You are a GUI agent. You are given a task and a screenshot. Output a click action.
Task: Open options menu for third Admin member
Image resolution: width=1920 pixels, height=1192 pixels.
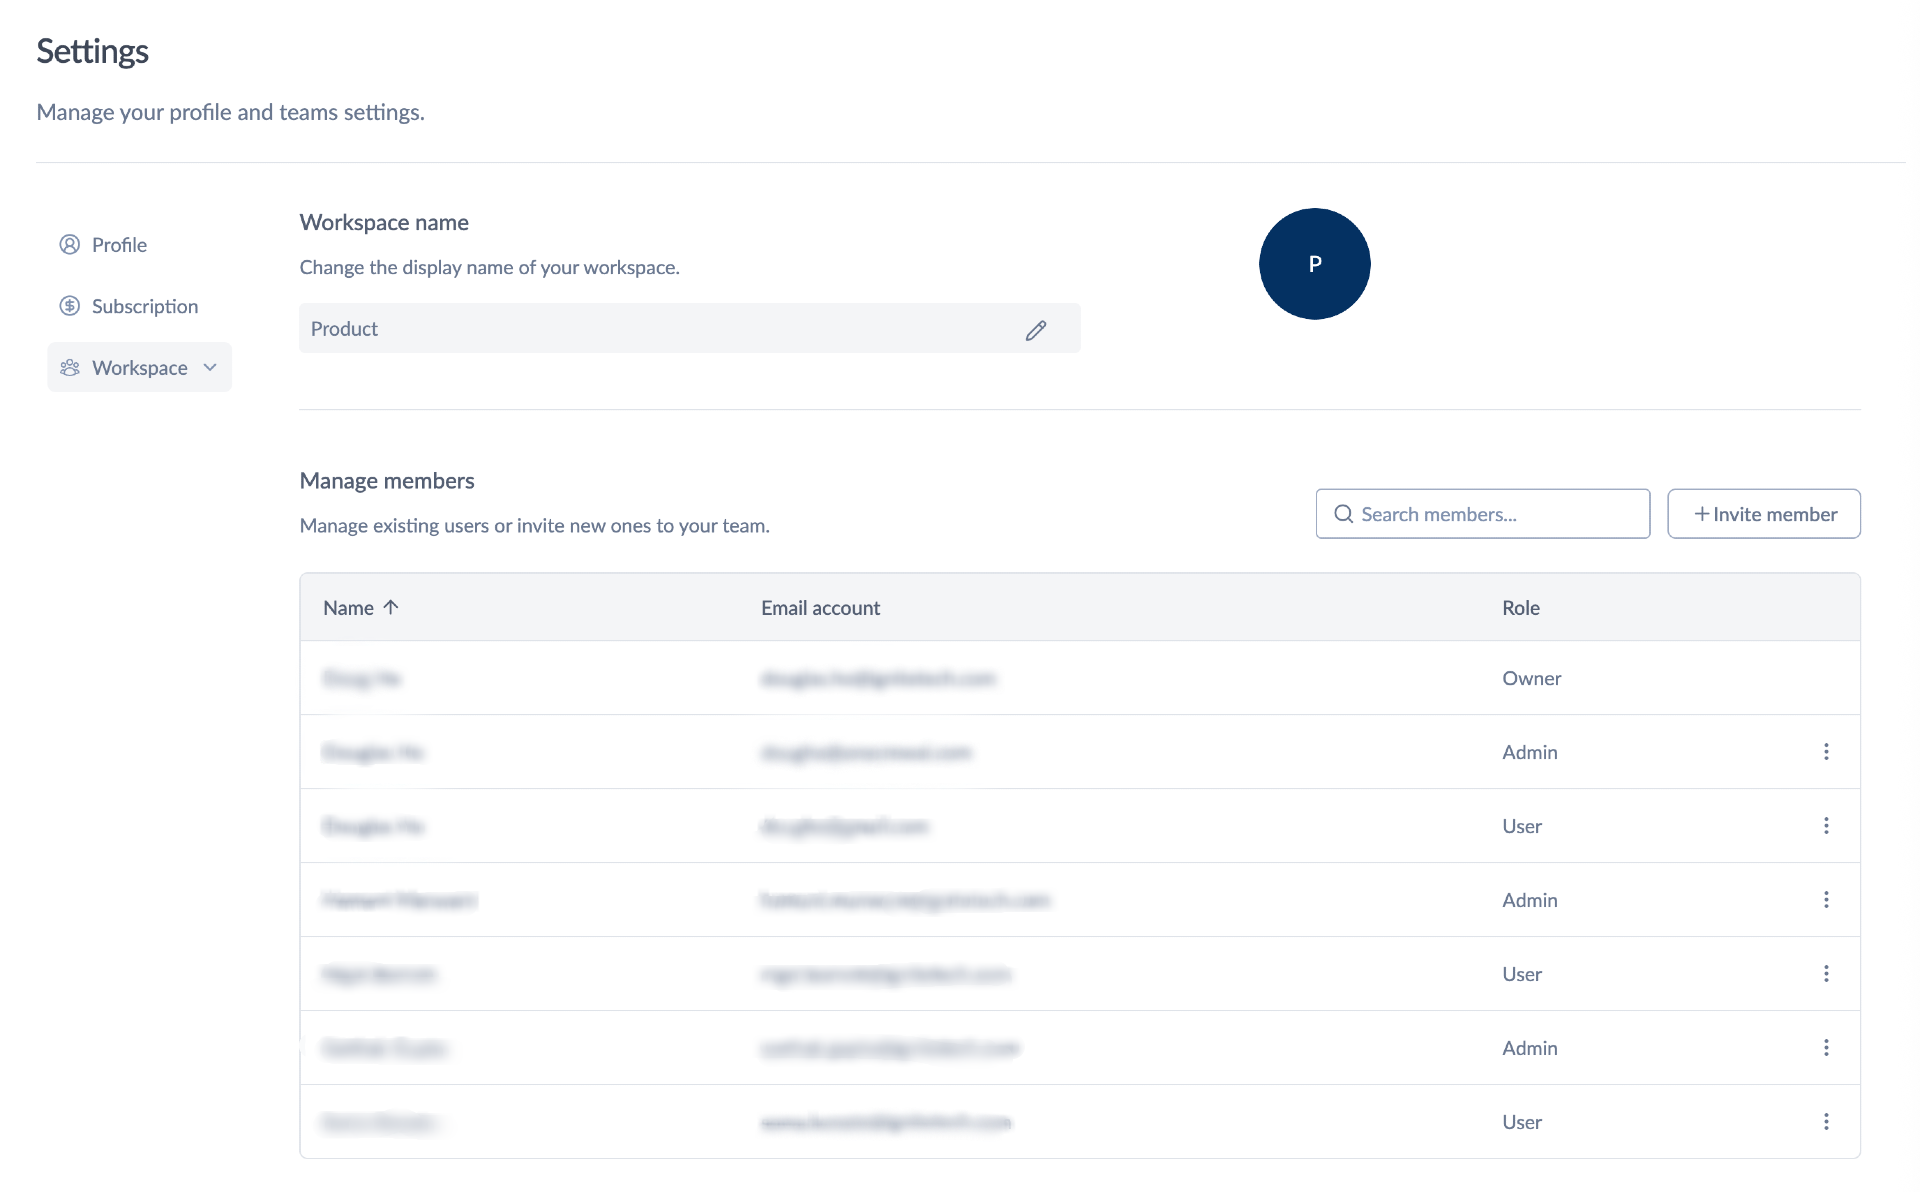[1826, 1048]
